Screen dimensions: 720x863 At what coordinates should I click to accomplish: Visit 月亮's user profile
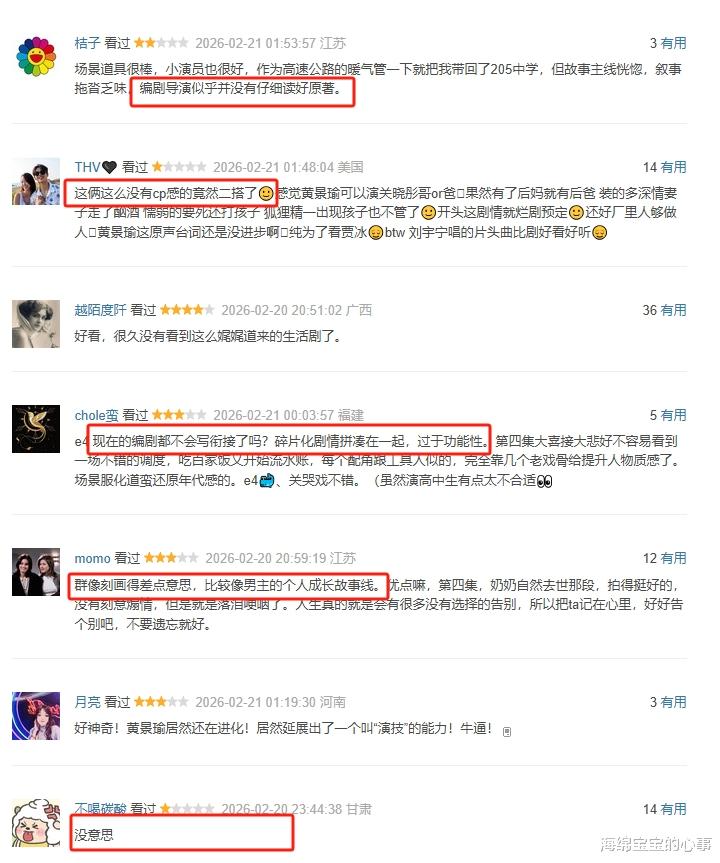(x=88, y=702)
